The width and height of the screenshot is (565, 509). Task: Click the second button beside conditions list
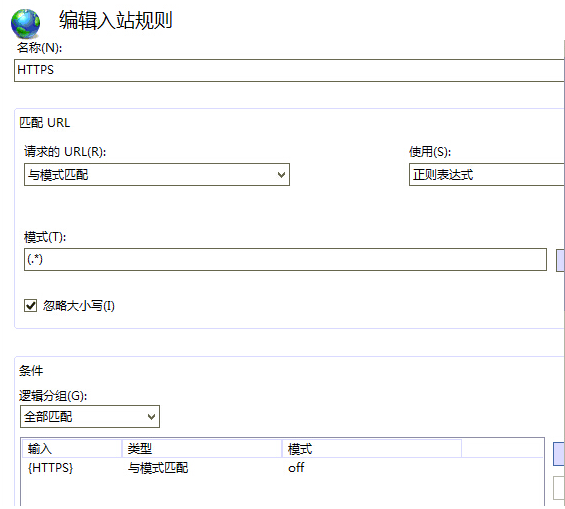pyautogui.click(x=559, y=488)
